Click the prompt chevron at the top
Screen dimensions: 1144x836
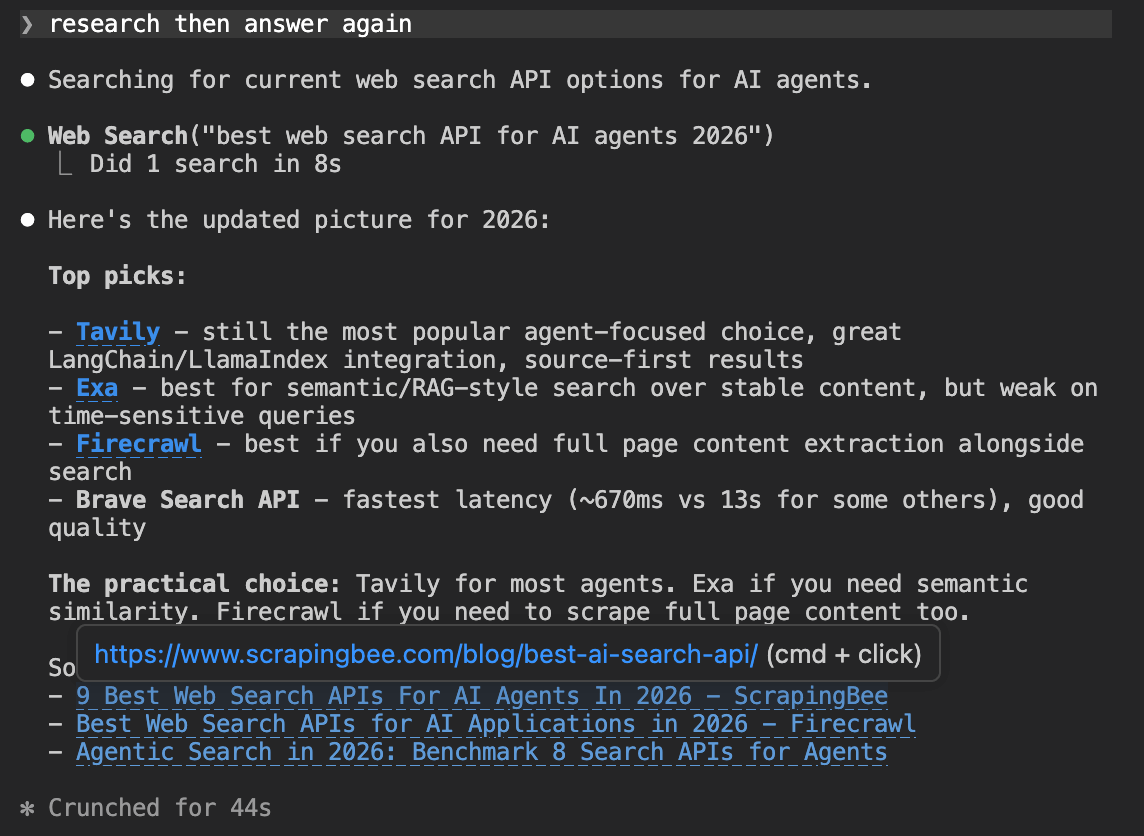(x=27, y=24)
